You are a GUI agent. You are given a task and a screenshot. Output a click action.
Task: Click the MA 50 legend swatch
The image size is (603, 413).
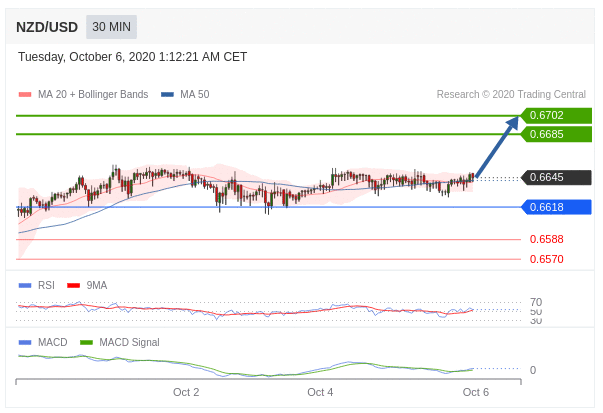167,95
